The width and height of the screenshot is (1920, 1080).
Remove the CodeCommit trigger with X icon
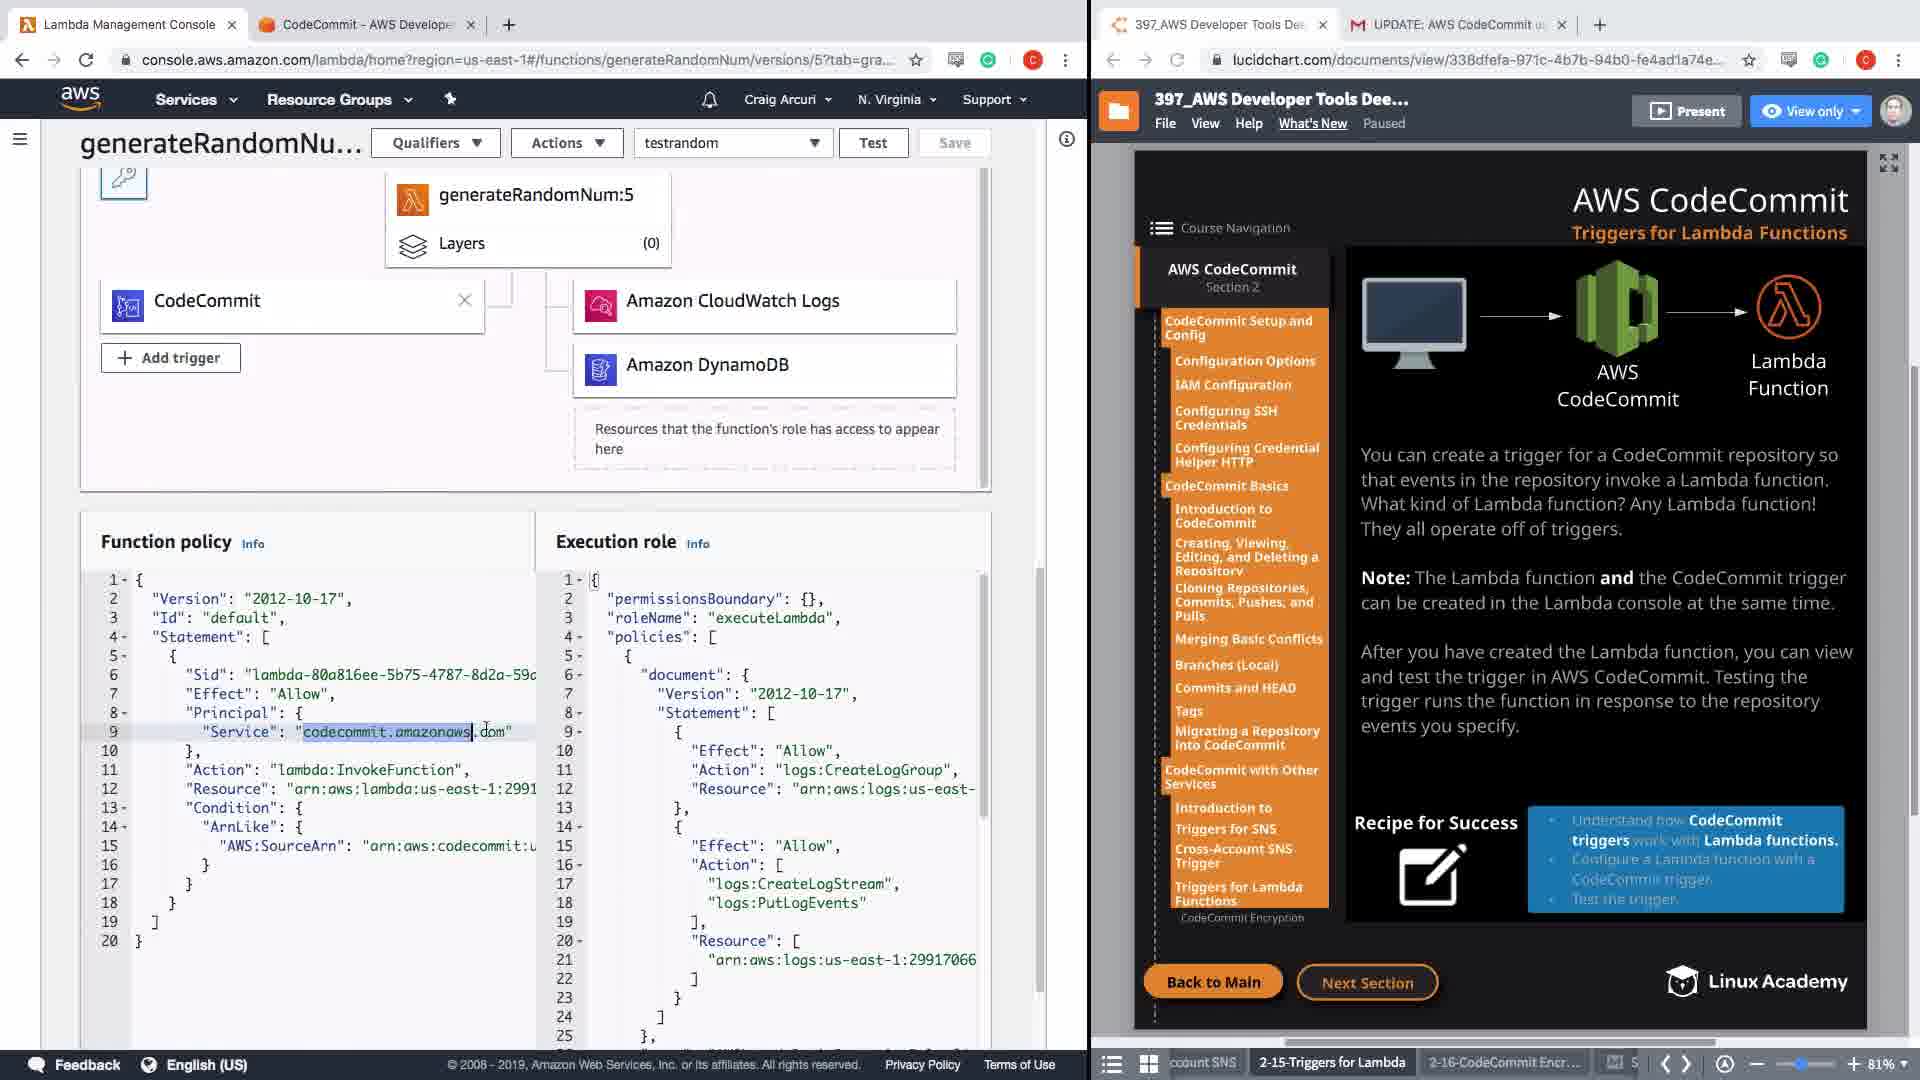click(x=464, y=300)
